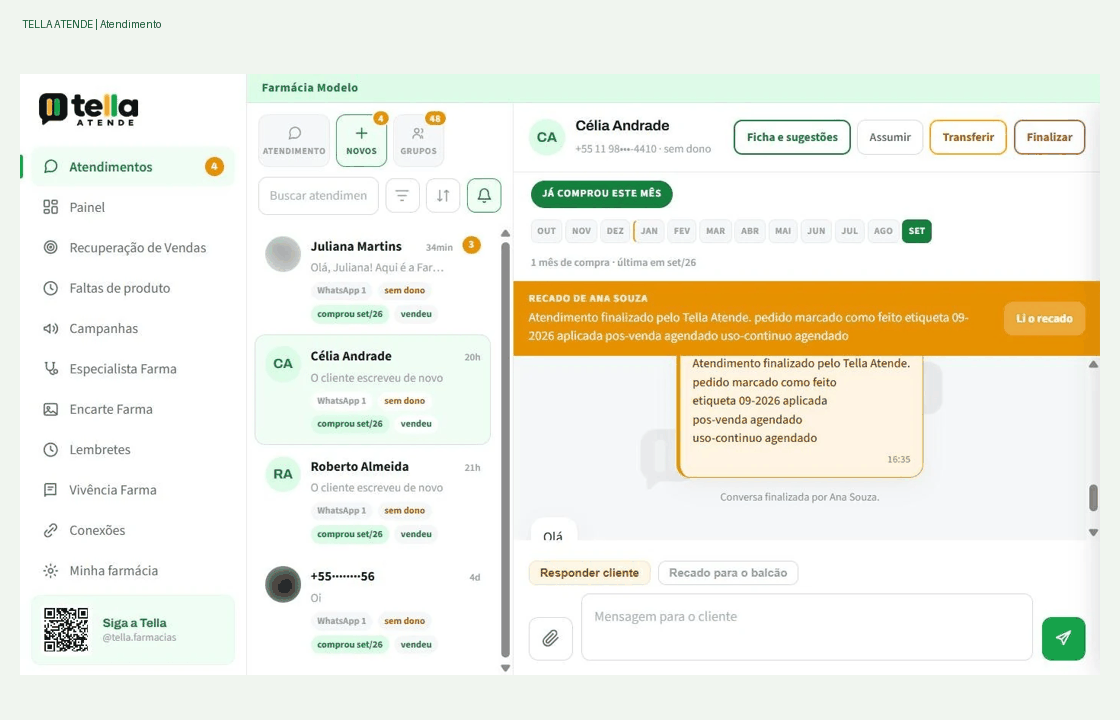
Task: Click the Encarte Farma image icon
Action: 51,409
